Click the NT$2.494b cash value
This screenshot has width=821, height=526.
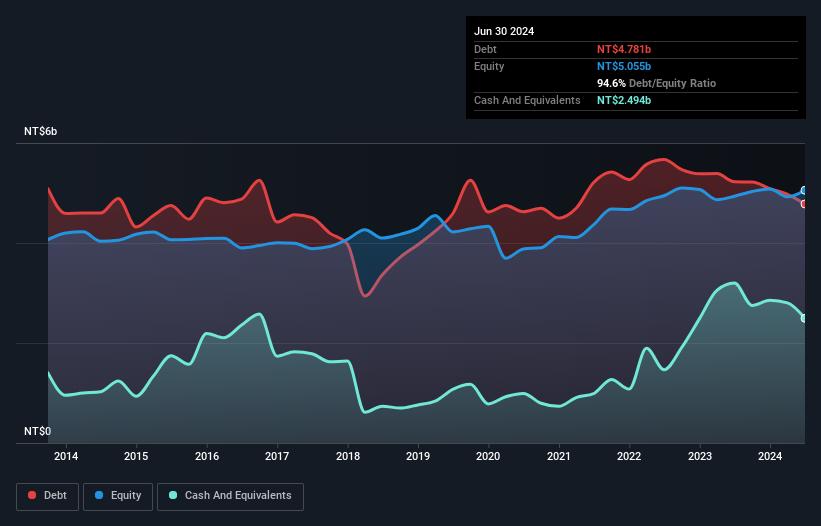click(x=624, y=100)
